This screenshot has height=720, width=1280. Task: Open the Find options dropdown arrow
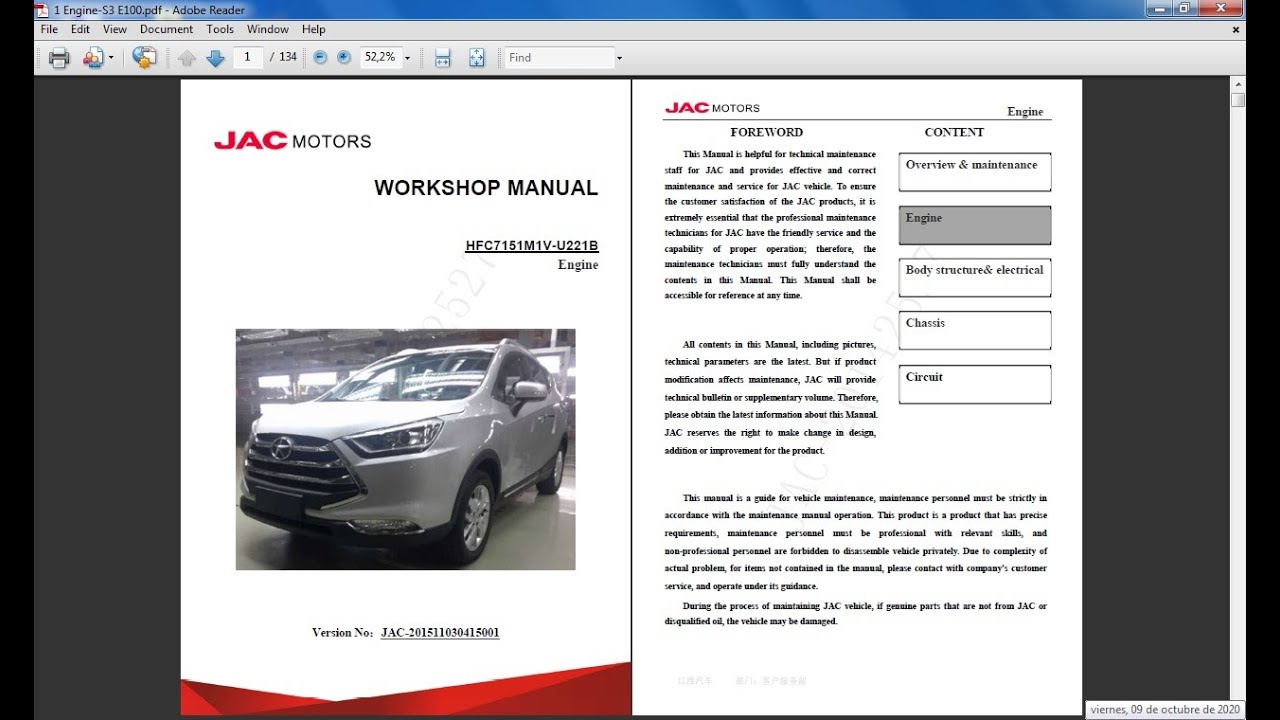[619, 58]
